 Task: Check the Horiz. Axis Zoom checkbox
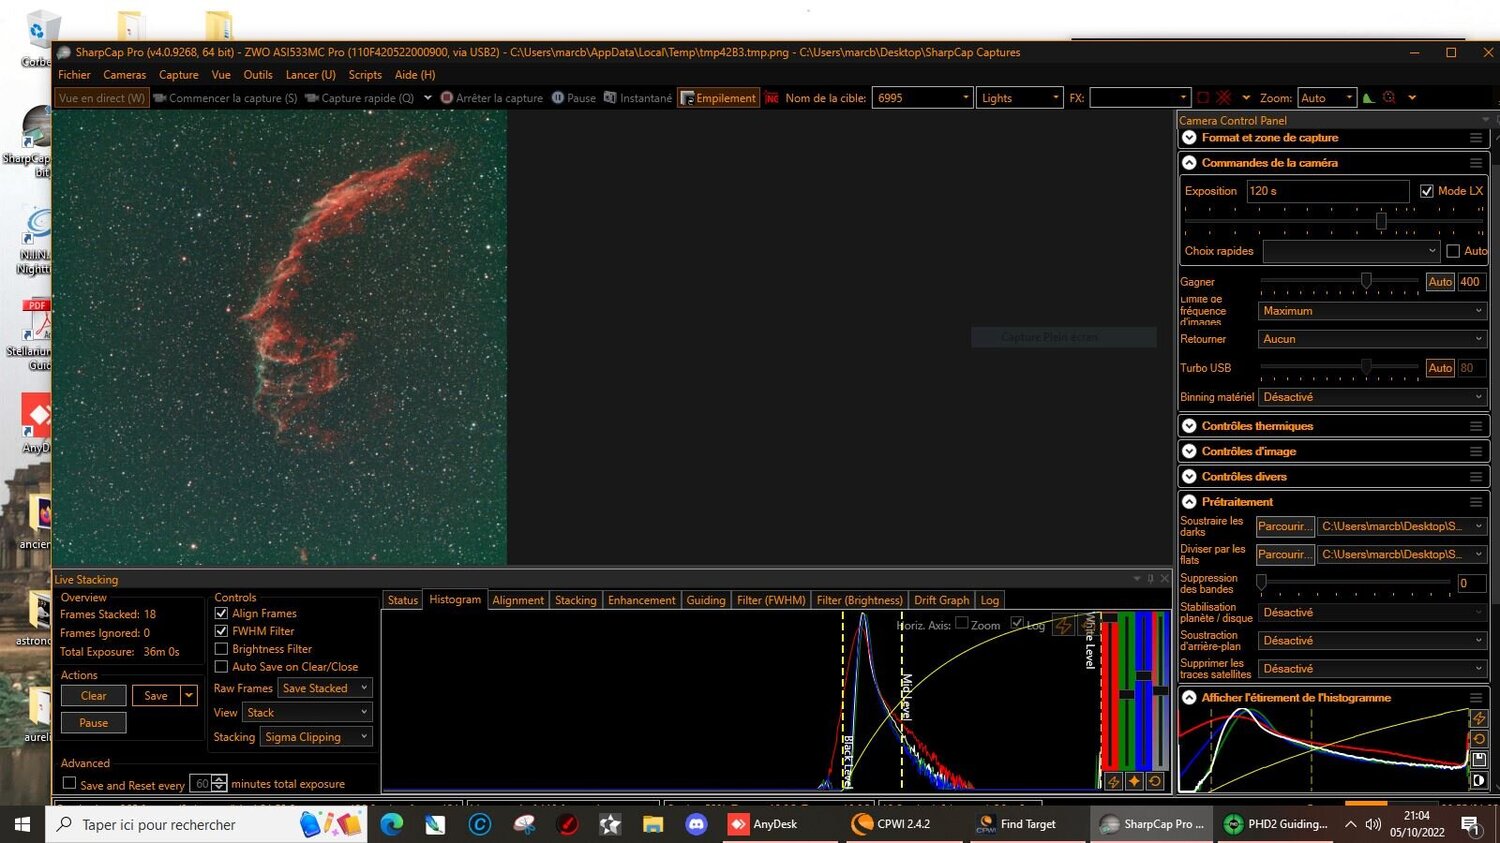(x=962, y=623)
